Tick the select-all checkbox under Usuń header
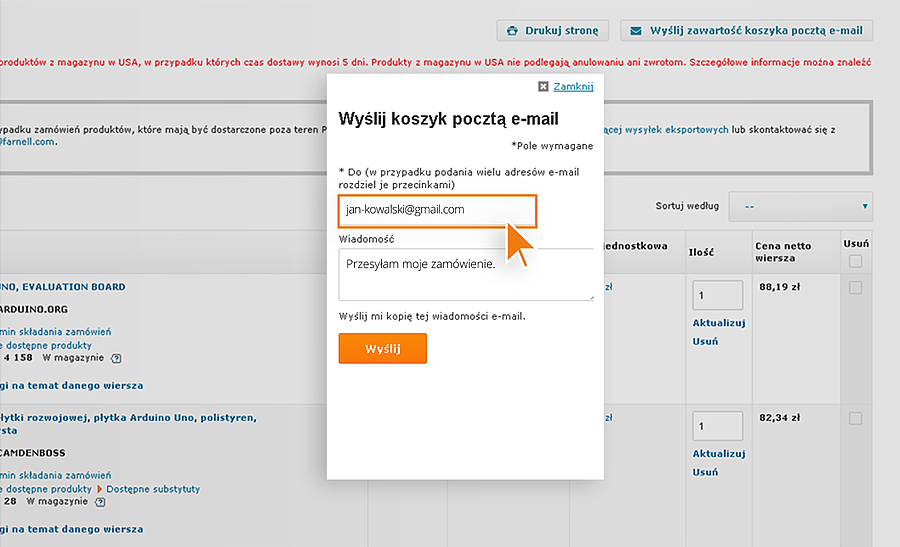The image size is (900, 547). tap(855, 261)
